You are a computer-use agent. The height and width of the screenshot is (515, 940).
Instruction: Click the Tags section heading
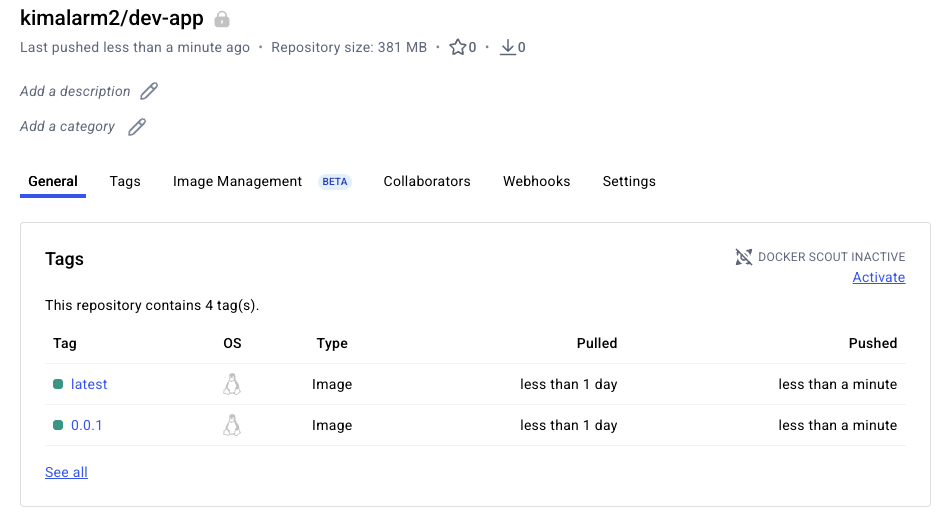pyautogui.click(x=64, y=259)
